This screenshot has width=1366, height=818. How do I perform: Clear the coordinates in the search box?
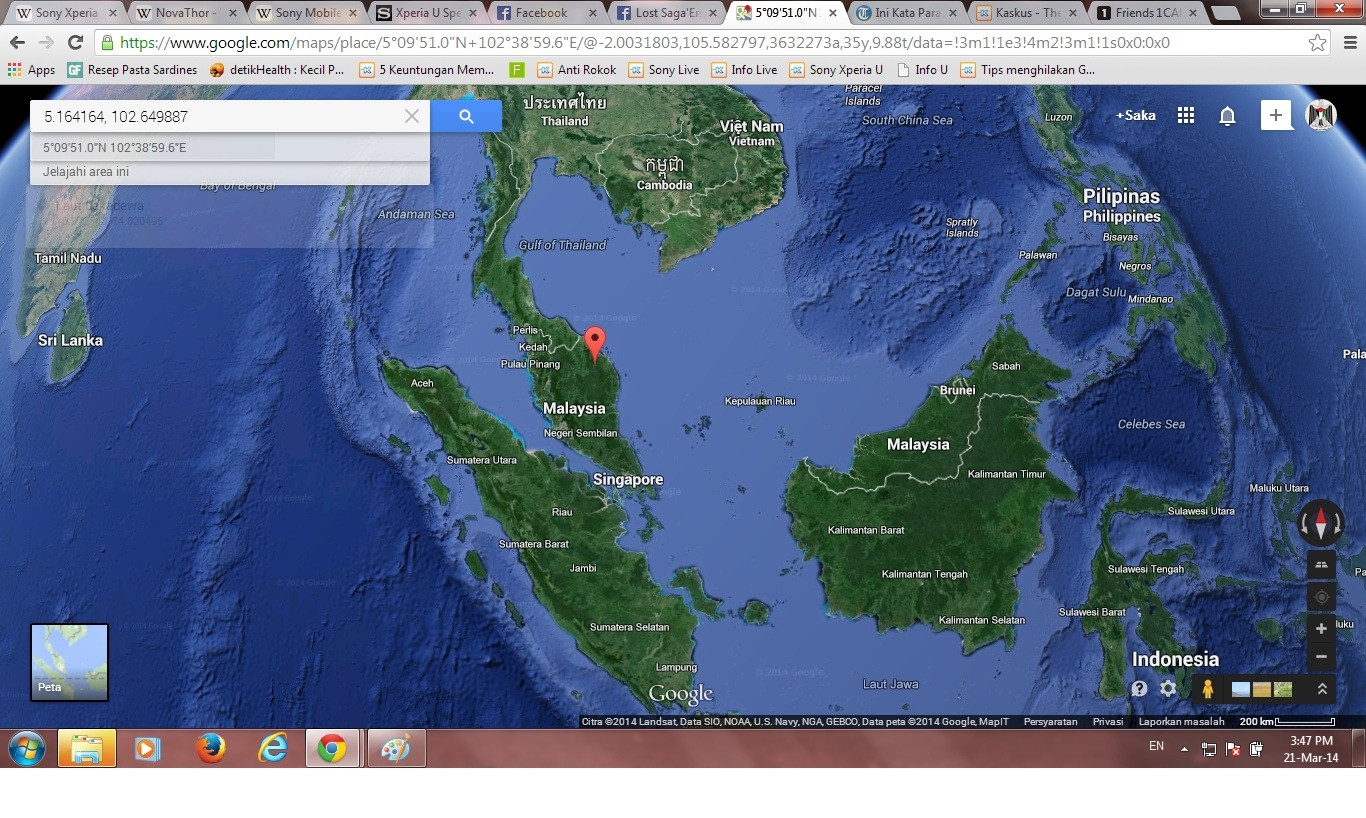[412, 116]
